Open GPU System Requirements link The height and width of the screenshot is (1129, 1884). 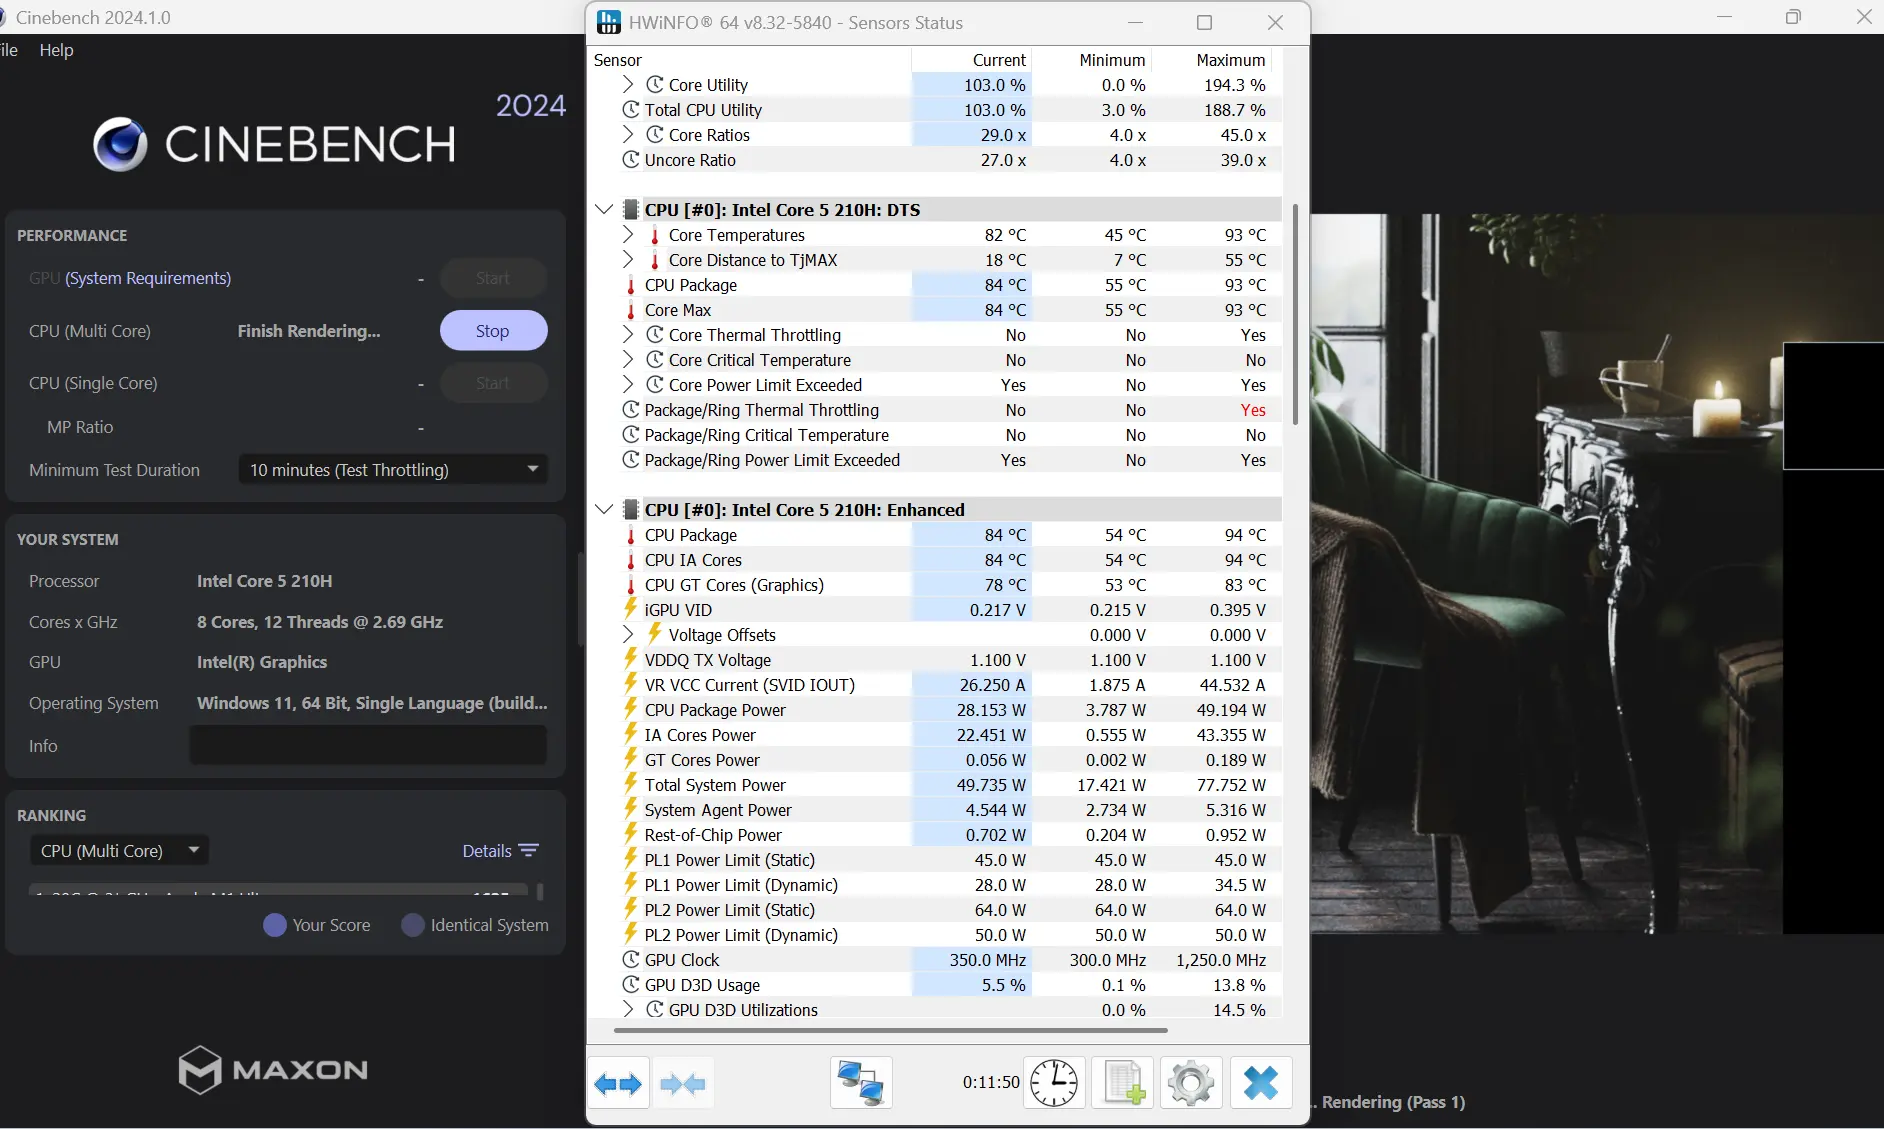[x=148, y=278]
